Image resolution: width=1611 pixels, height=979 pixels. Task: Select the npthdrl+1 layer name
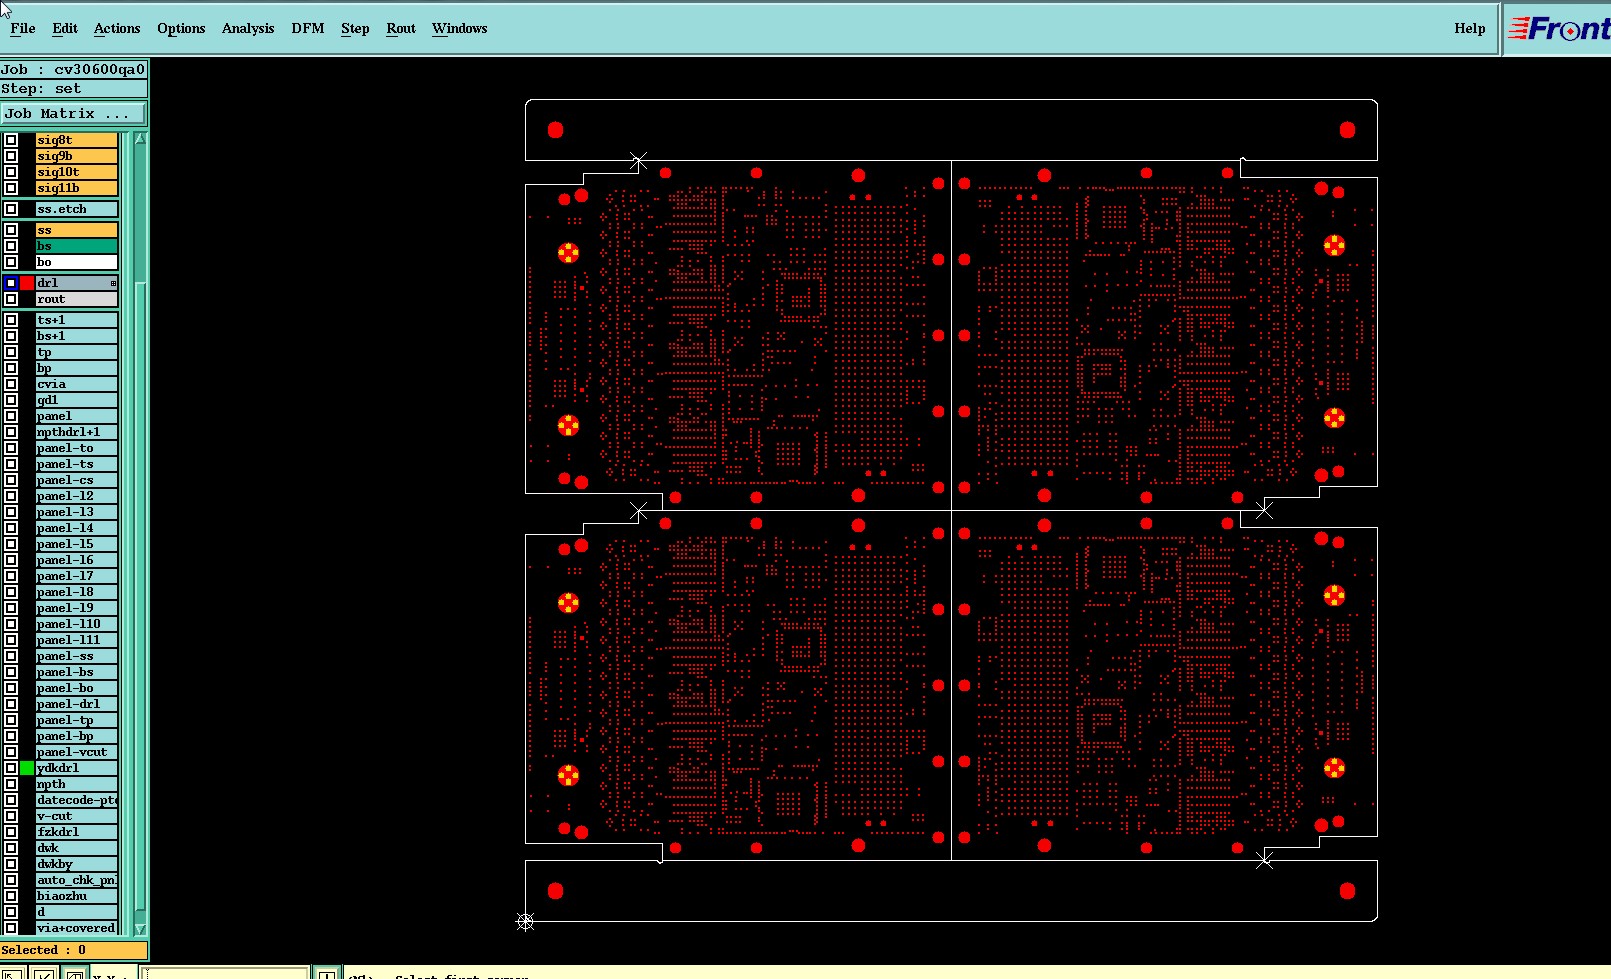coord(77,432)
